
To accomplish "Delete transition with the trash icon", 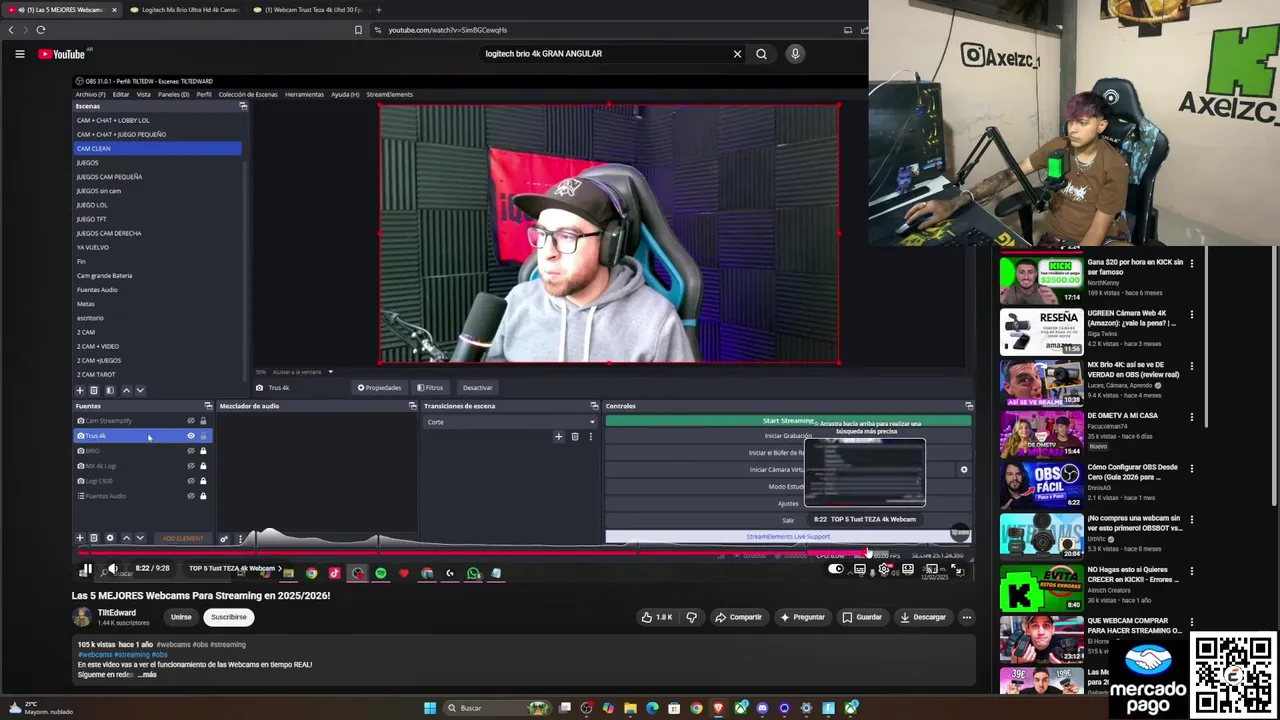I will [575, 436].
